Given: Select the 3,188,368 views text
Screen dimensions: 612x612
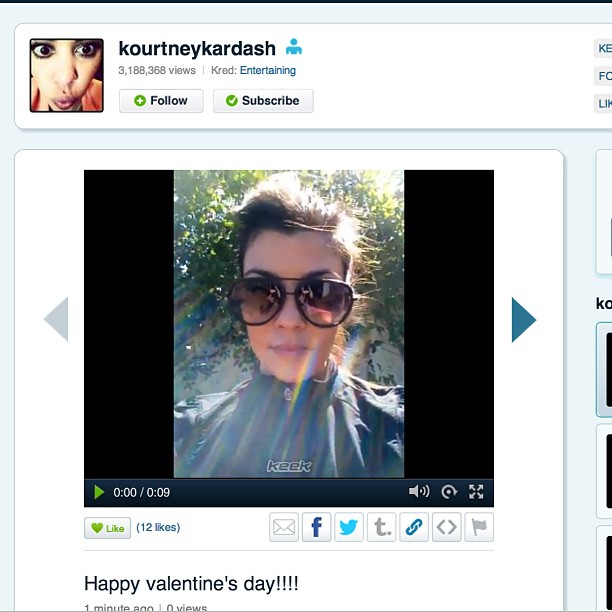Looking at the screenshot, I should point(157,70).
